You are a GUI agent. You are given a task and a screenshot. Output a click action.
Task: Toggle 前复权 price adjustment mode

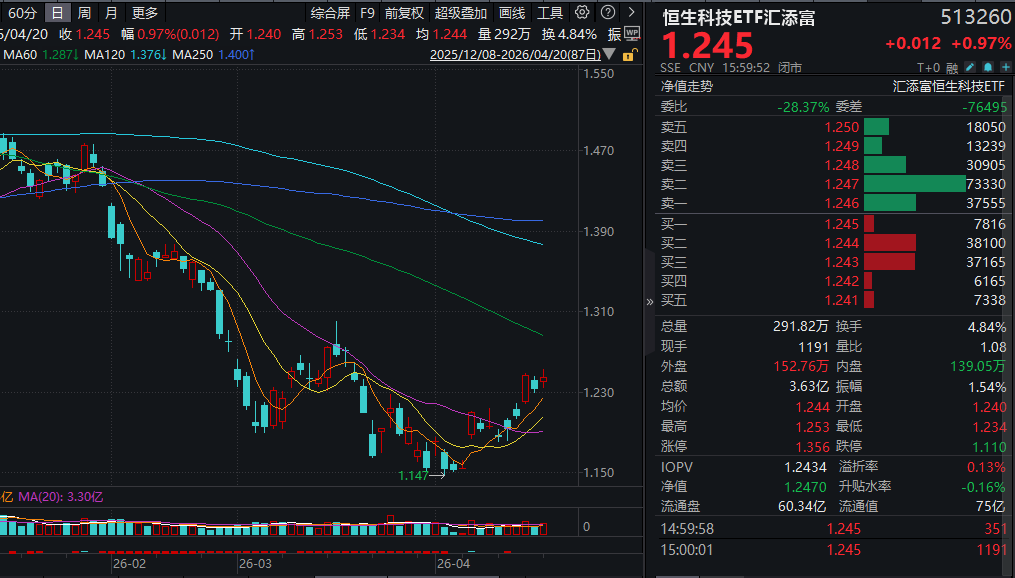[404, 13]
